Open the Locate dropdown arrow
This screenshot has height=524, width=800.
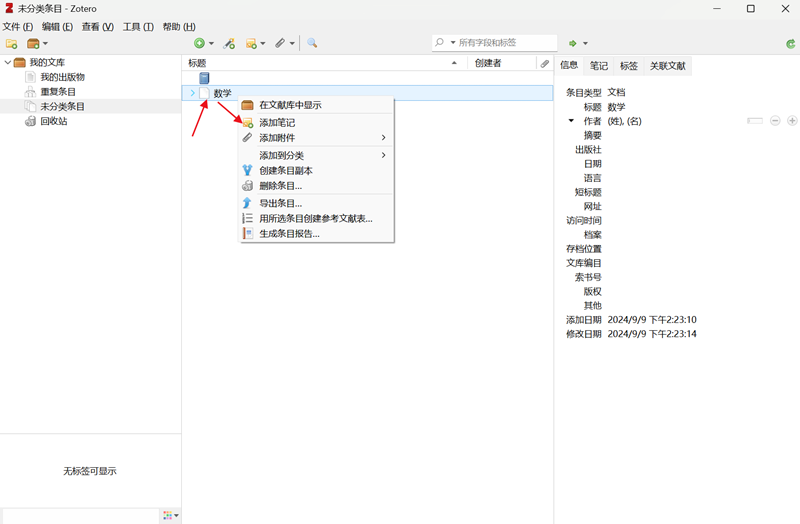pos(585,44)
